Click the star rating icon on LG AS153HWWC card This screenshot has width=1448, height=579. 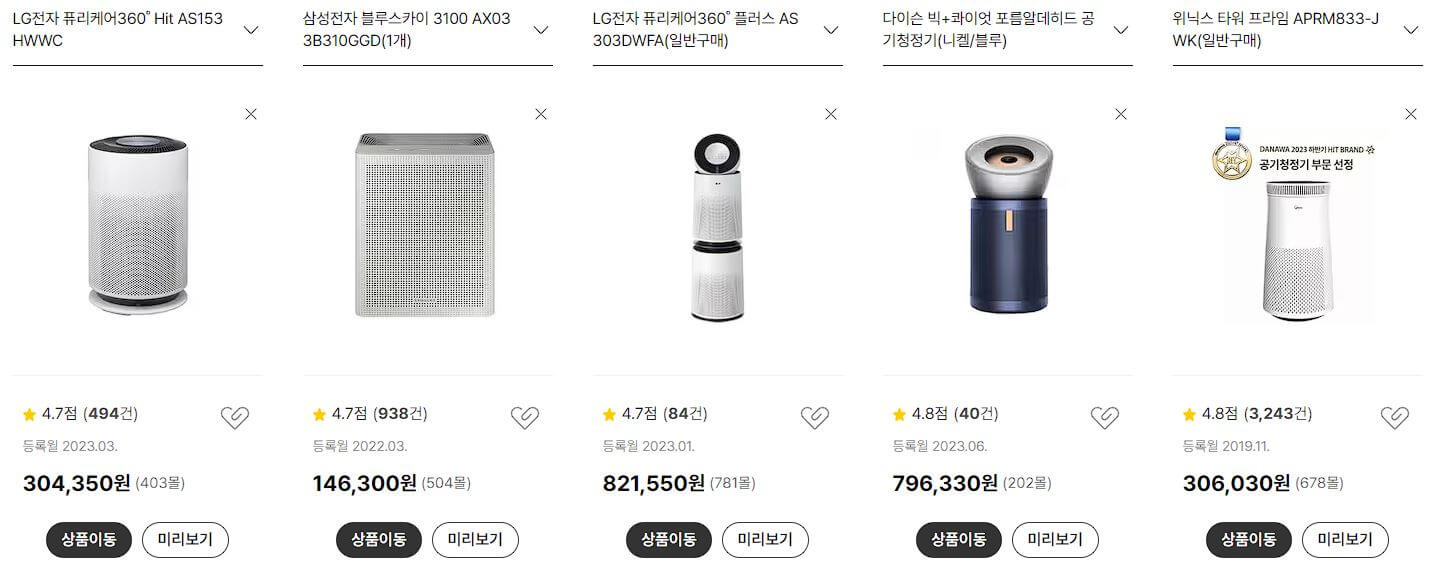(30, 413)
